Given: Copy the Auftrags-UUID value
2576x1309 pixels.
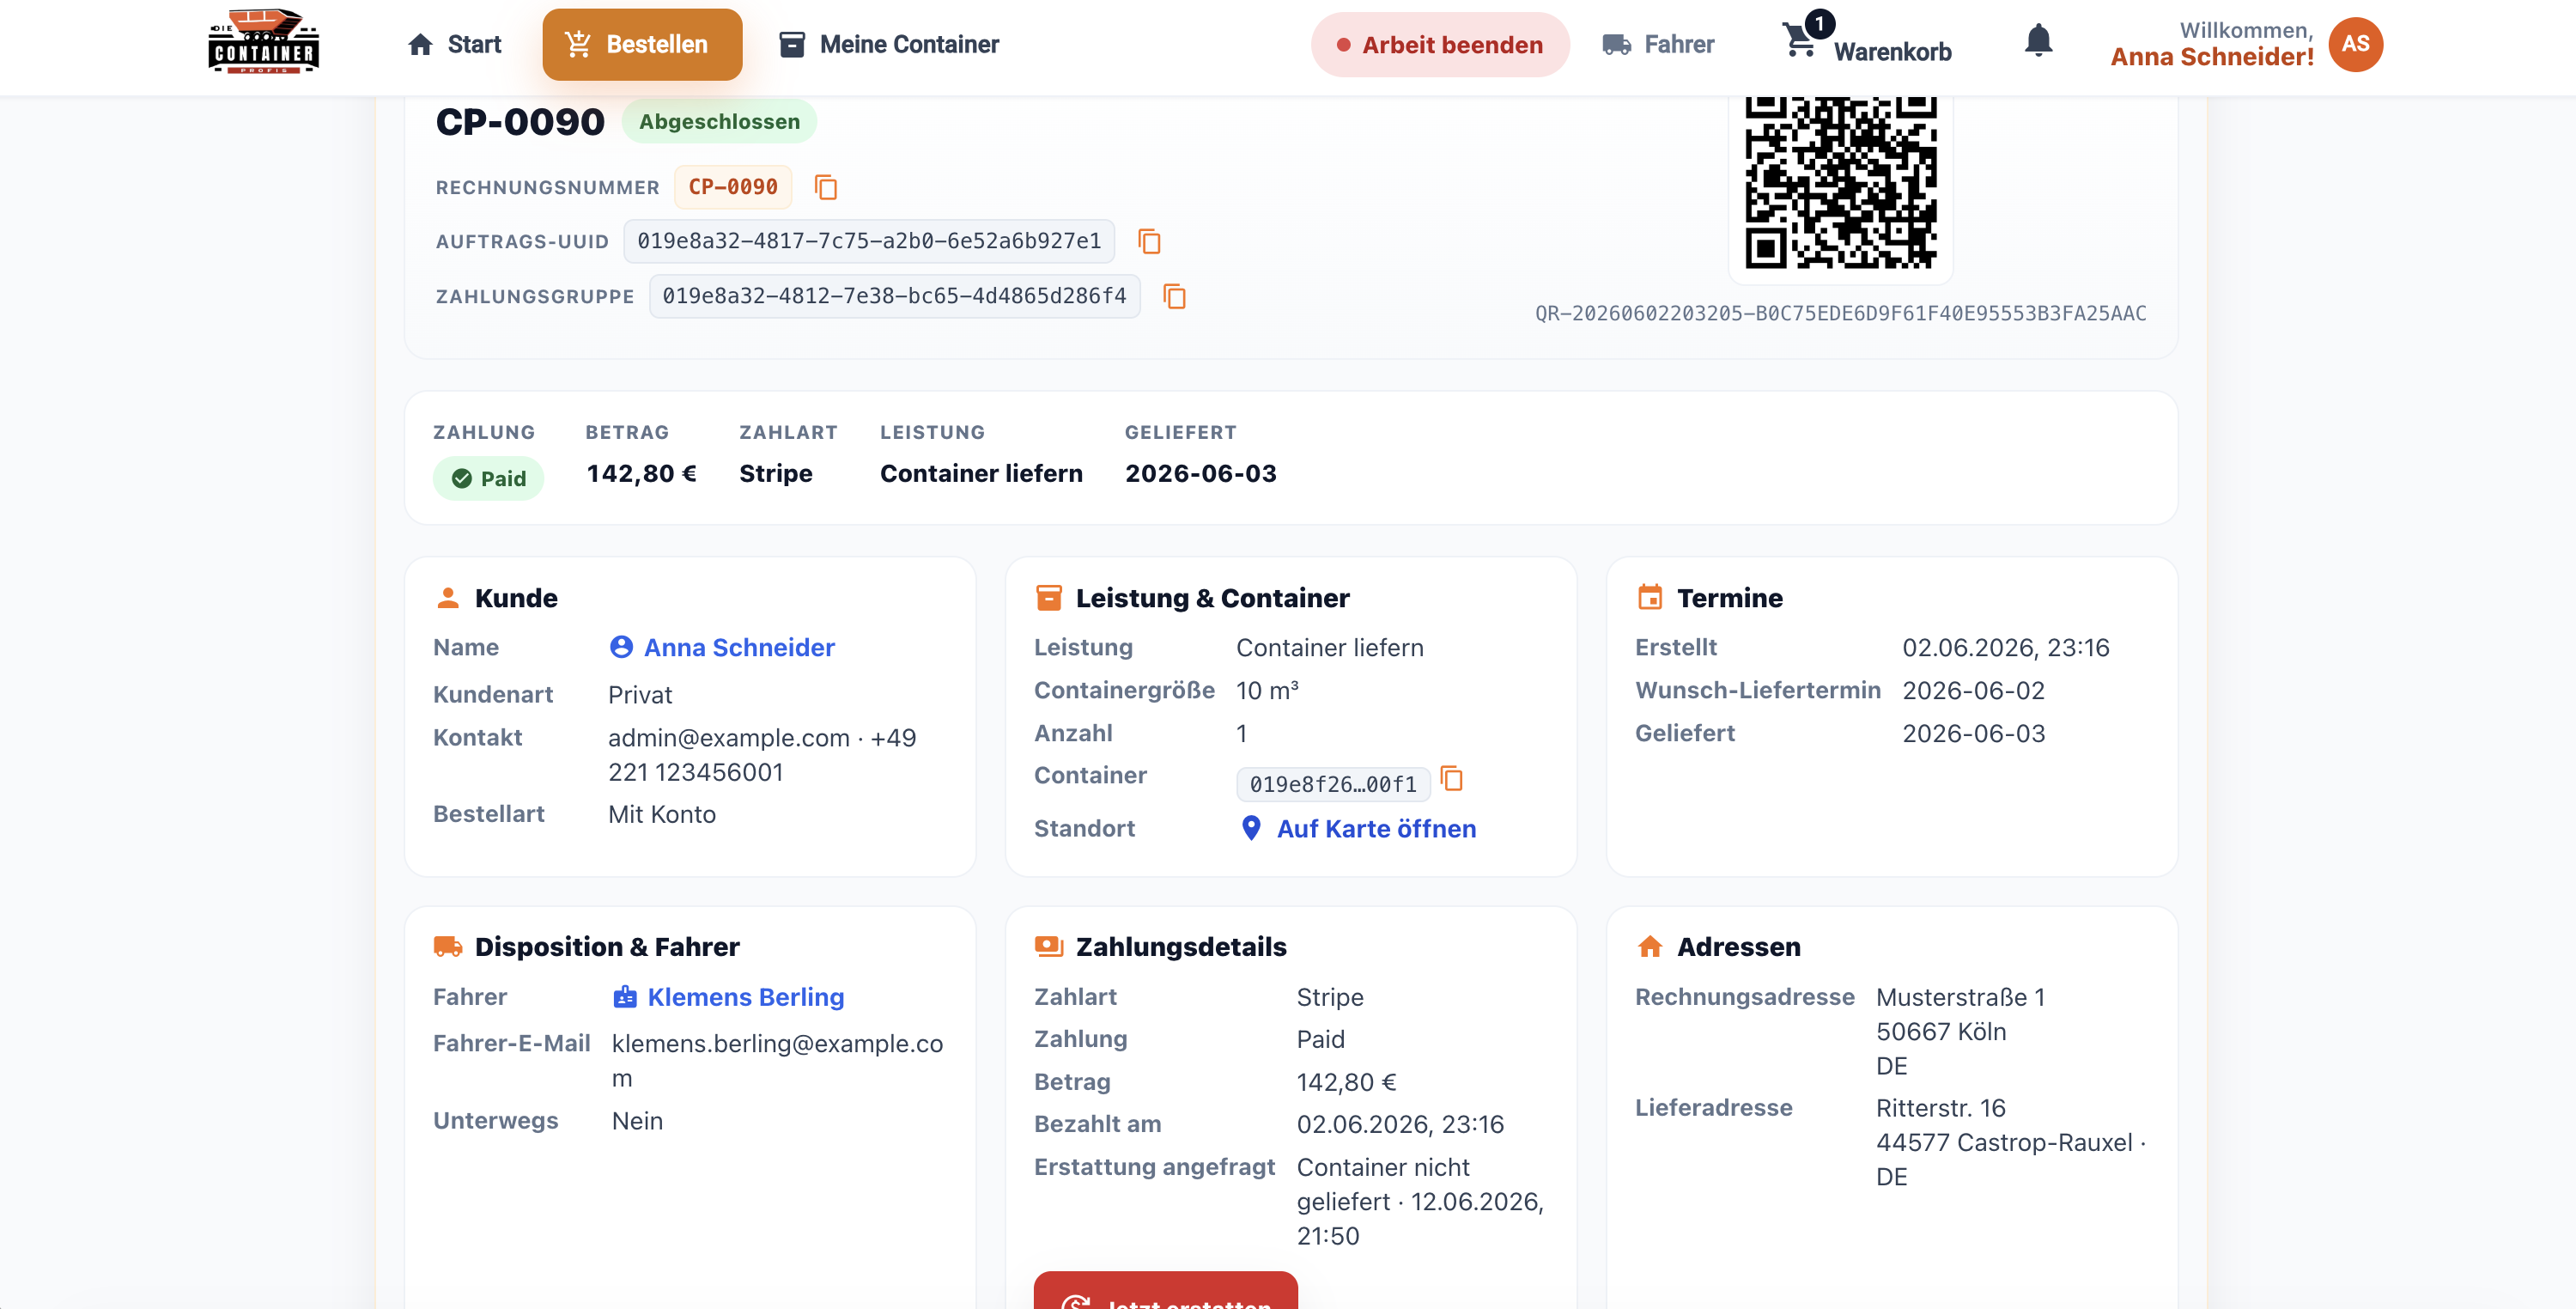Looking at the screenshot, I should [x=1149, y=241].
